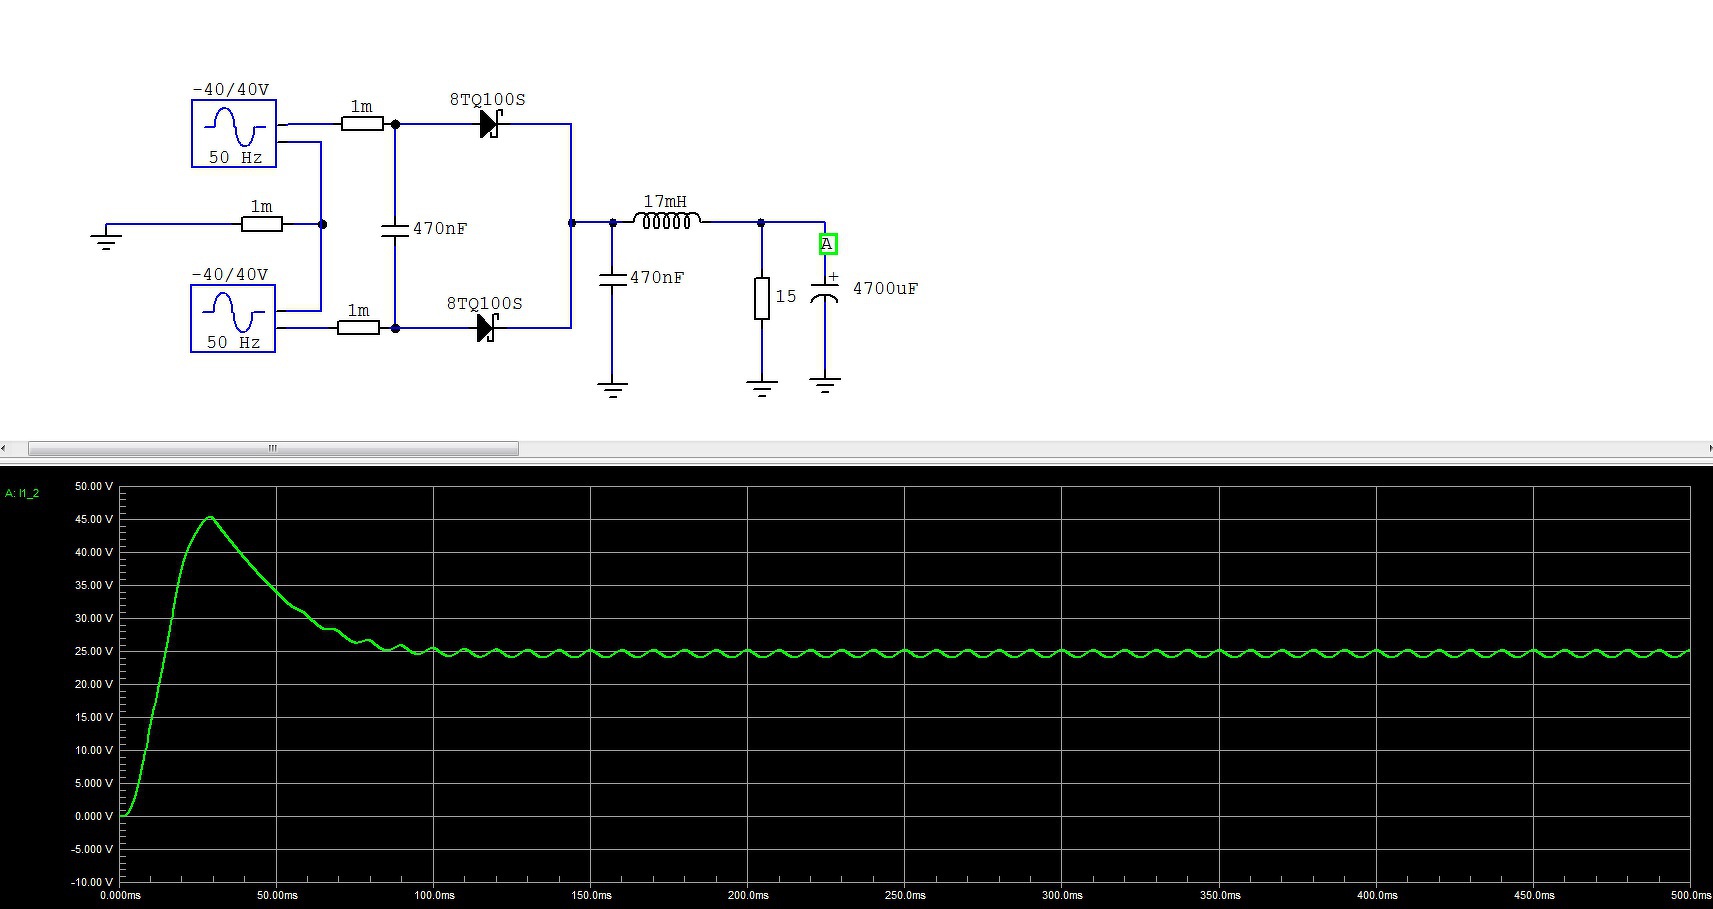Viewport: 1713px width, 909px height.
Task: Click the schematic scrollbar's left arrow
Action: tap(4, 448)
